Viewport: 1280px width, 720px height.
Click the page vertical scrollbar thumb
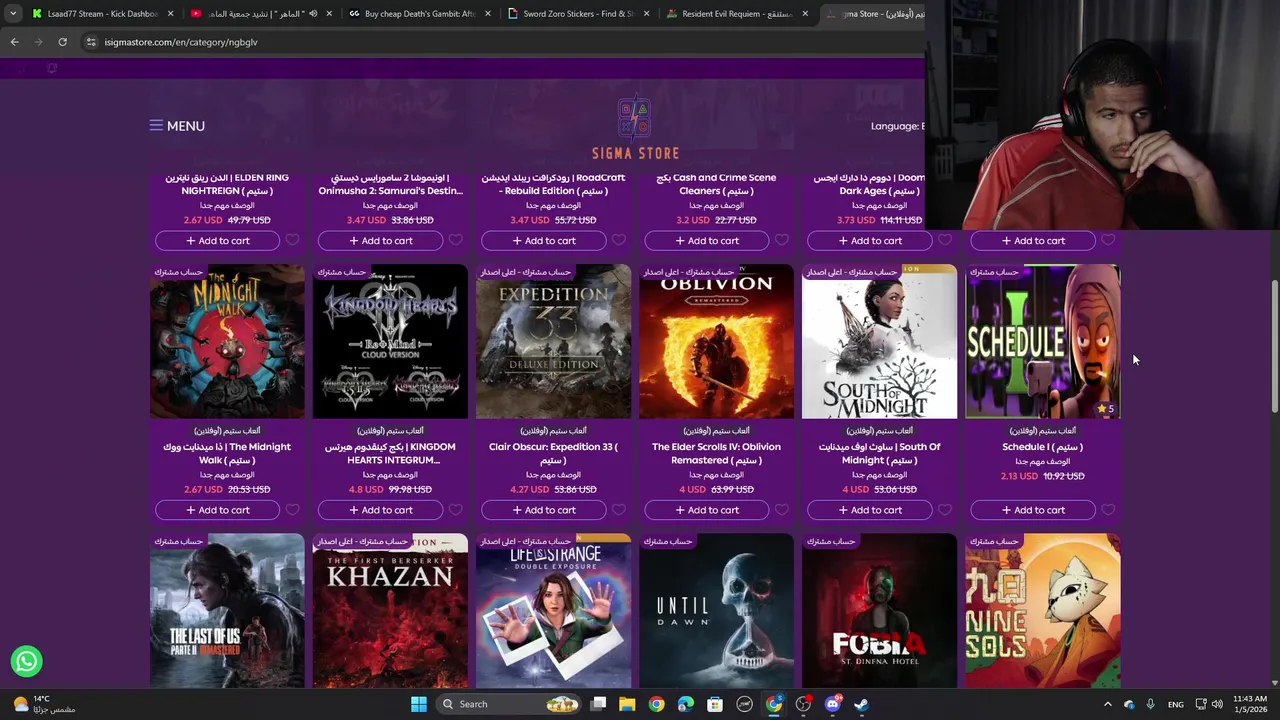point(1274,345)
